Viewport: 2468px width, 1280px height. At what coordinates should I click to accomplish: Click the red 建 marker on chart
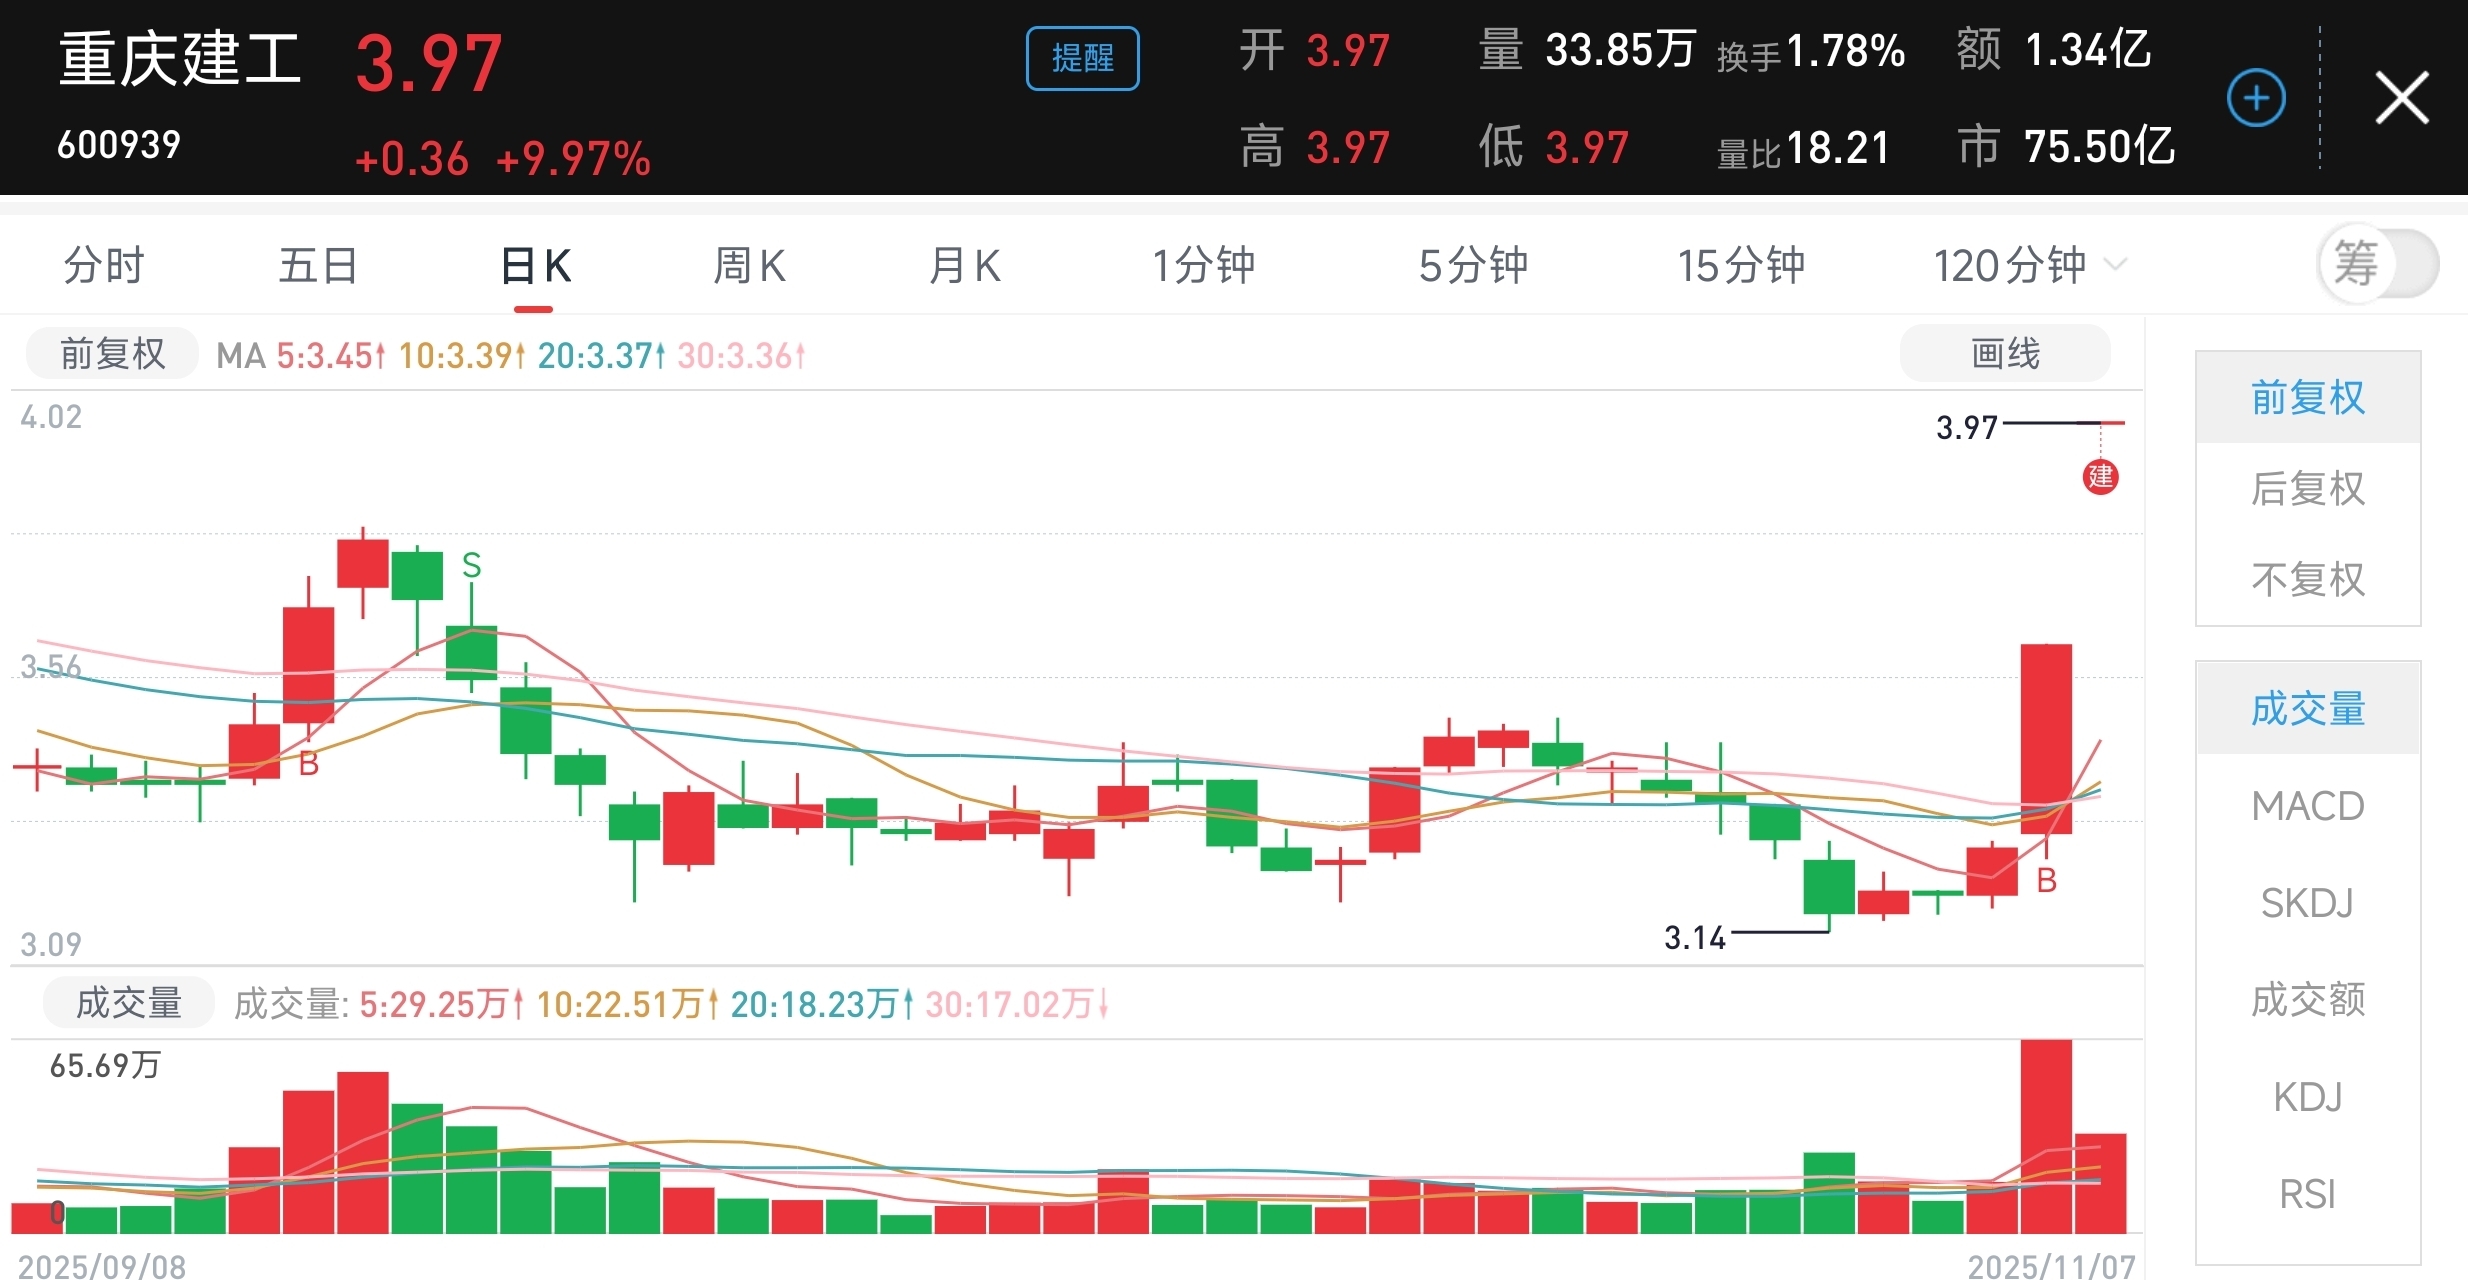[x=2100, y=477]
